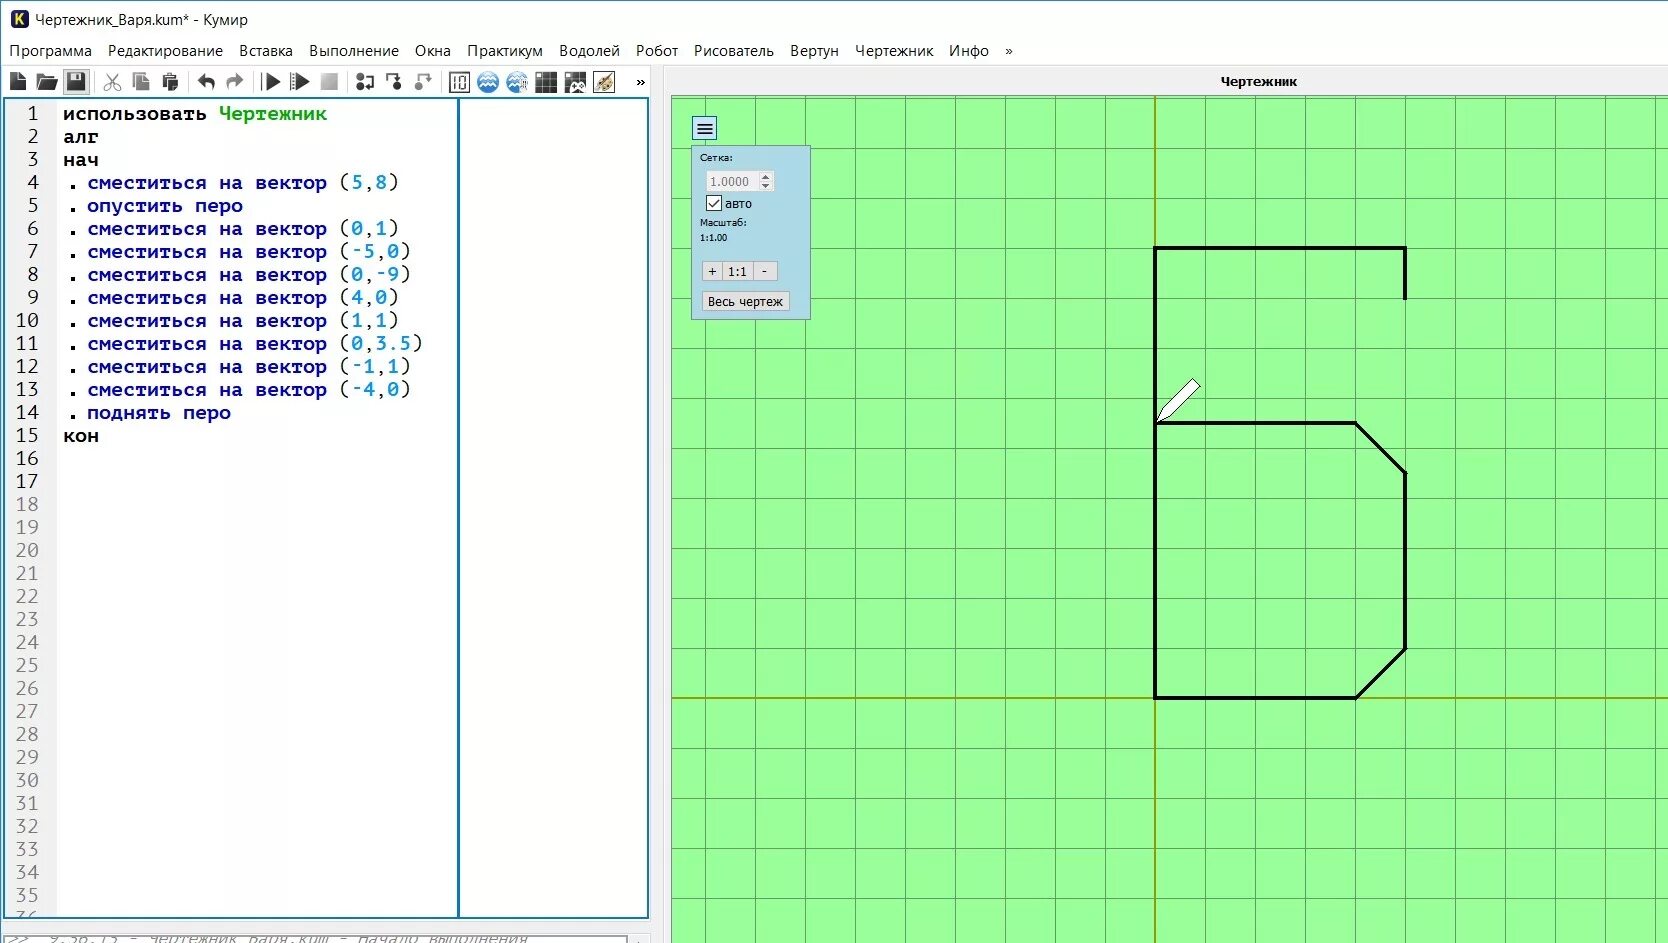Open the Робот menu
Screen dimensions: 1668x943
tap(657, 51)
